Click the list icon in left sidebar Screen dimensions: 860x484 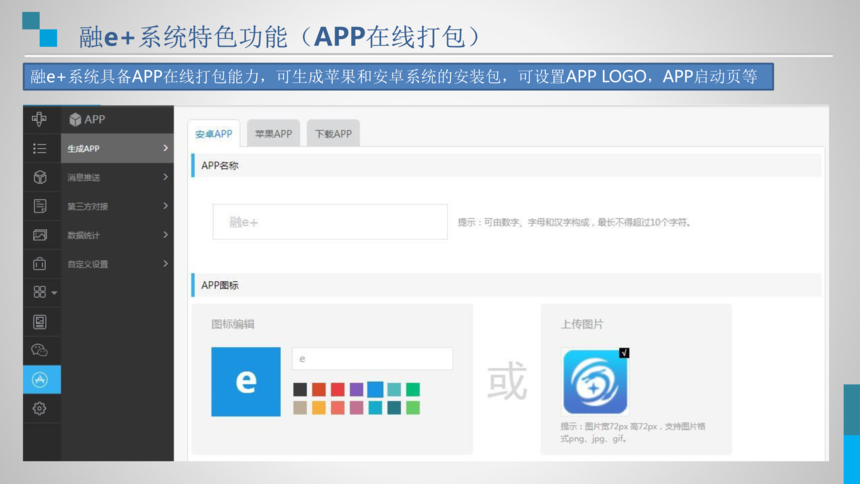pyautogui.click(x=40, y=148)
